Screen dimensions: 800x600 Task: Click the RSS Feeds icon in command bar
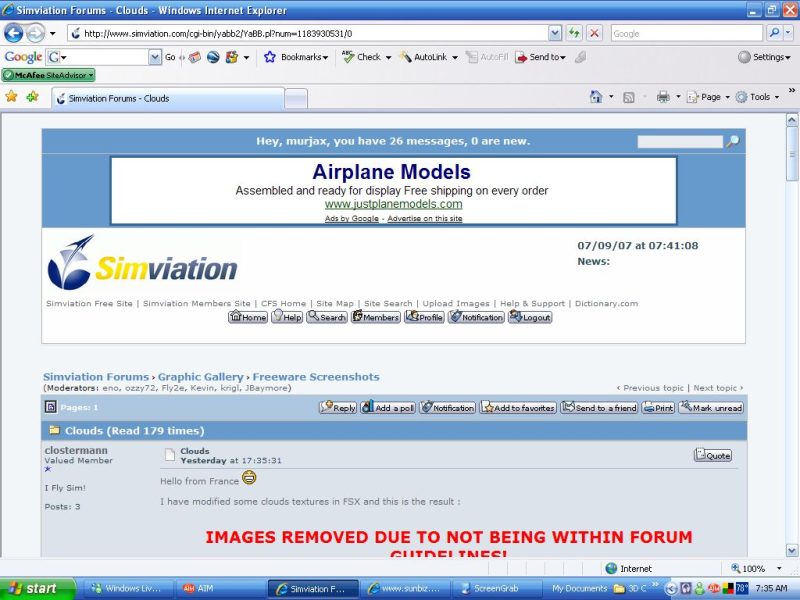pos(629,97)
